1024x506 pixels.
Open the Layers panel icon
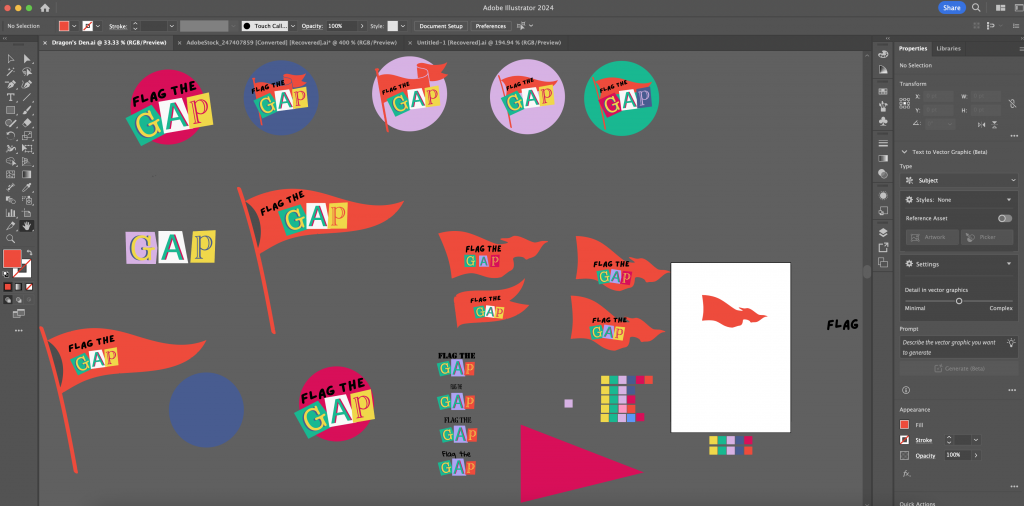click(883, 232)
